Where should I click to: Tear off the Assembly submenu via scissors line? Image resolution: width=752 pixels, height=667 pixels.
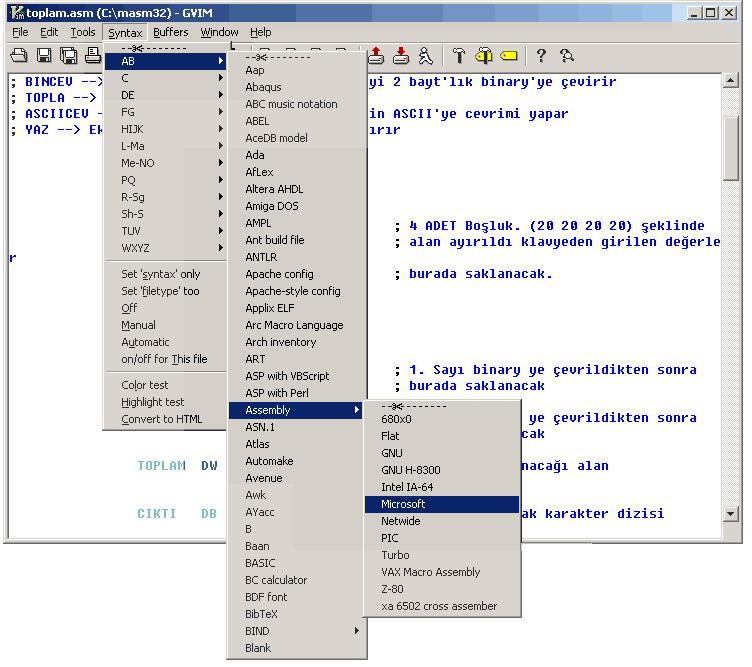click(x=442, y=406)
